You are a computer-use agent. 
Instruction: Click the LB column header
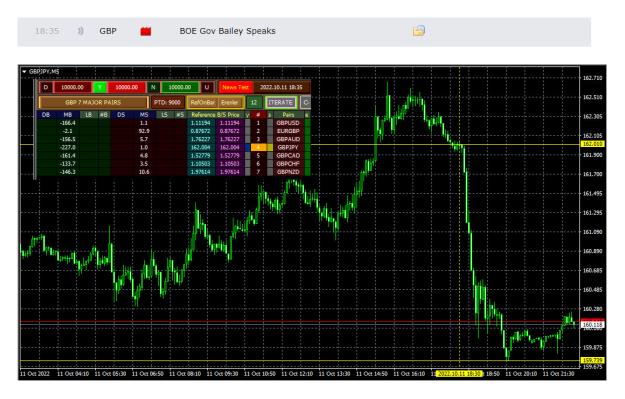(88, 115)
